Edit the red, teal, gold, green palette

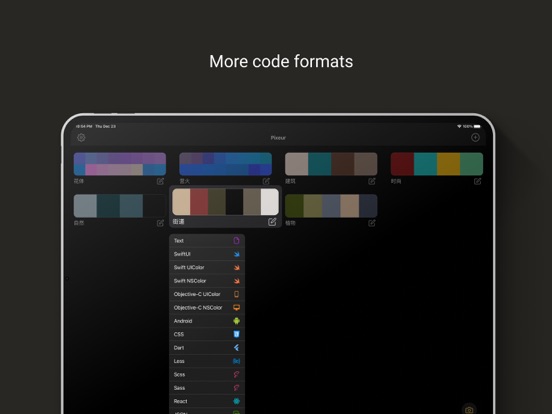(477, 181)
